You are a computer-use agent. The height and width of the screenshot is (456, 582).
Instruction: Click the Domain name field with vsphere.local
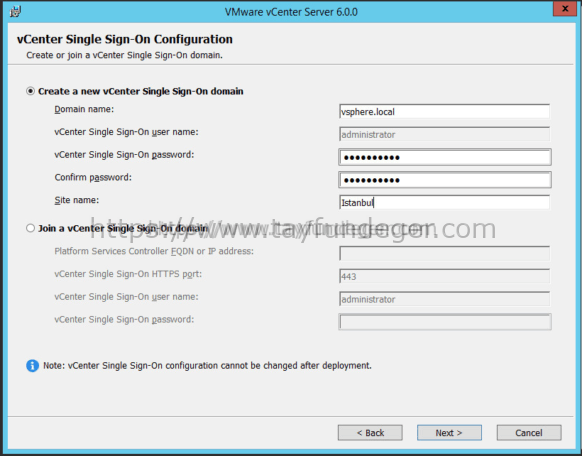click(x=444, y=111)
